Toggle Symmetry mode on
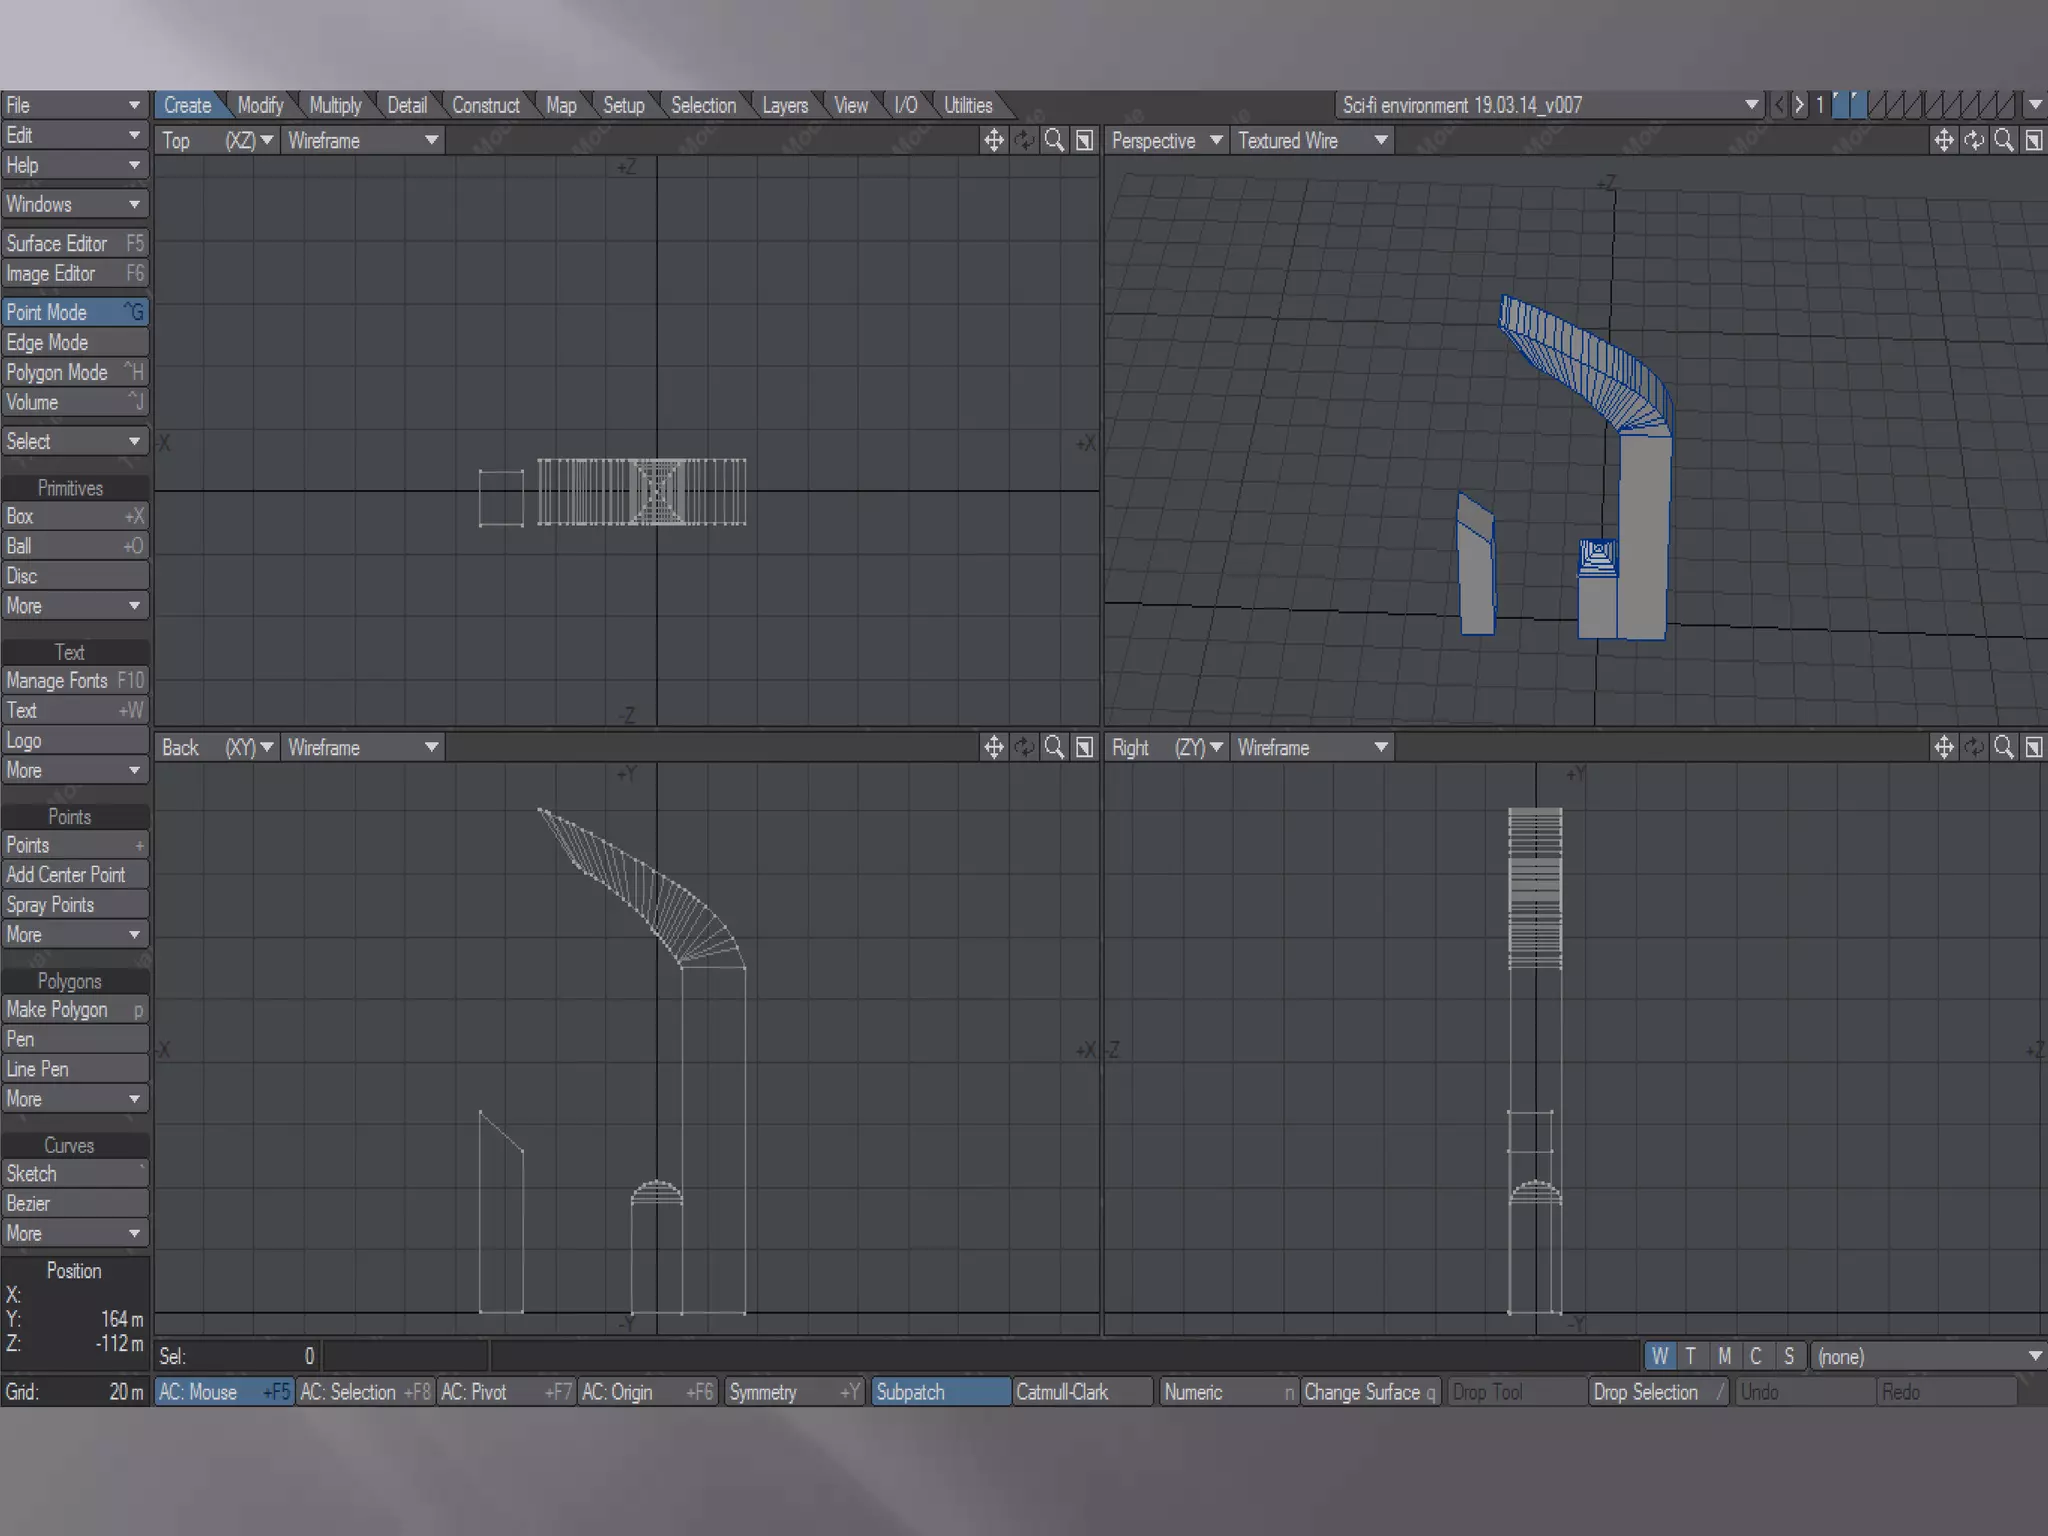The width and height of the screenshot is (2048, 1536). click(x=792, y=1392)
